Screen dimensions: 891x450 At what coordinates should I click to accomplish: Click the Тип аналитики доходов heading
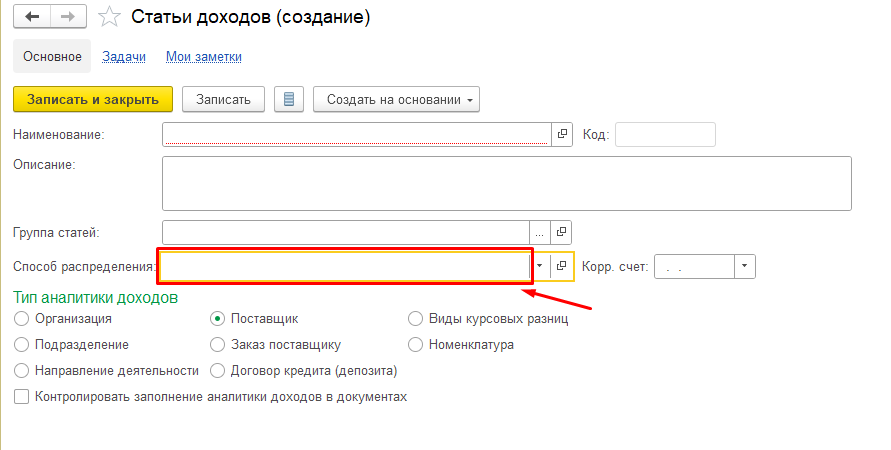pos(95,297)
